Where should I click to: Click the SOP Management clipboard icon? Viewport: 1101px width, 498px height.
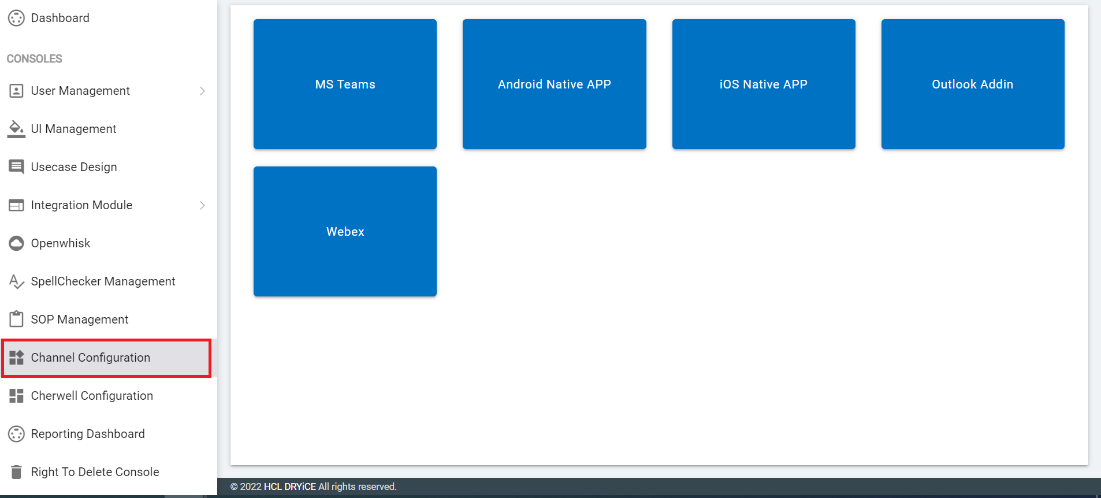(x=16, y=320)
